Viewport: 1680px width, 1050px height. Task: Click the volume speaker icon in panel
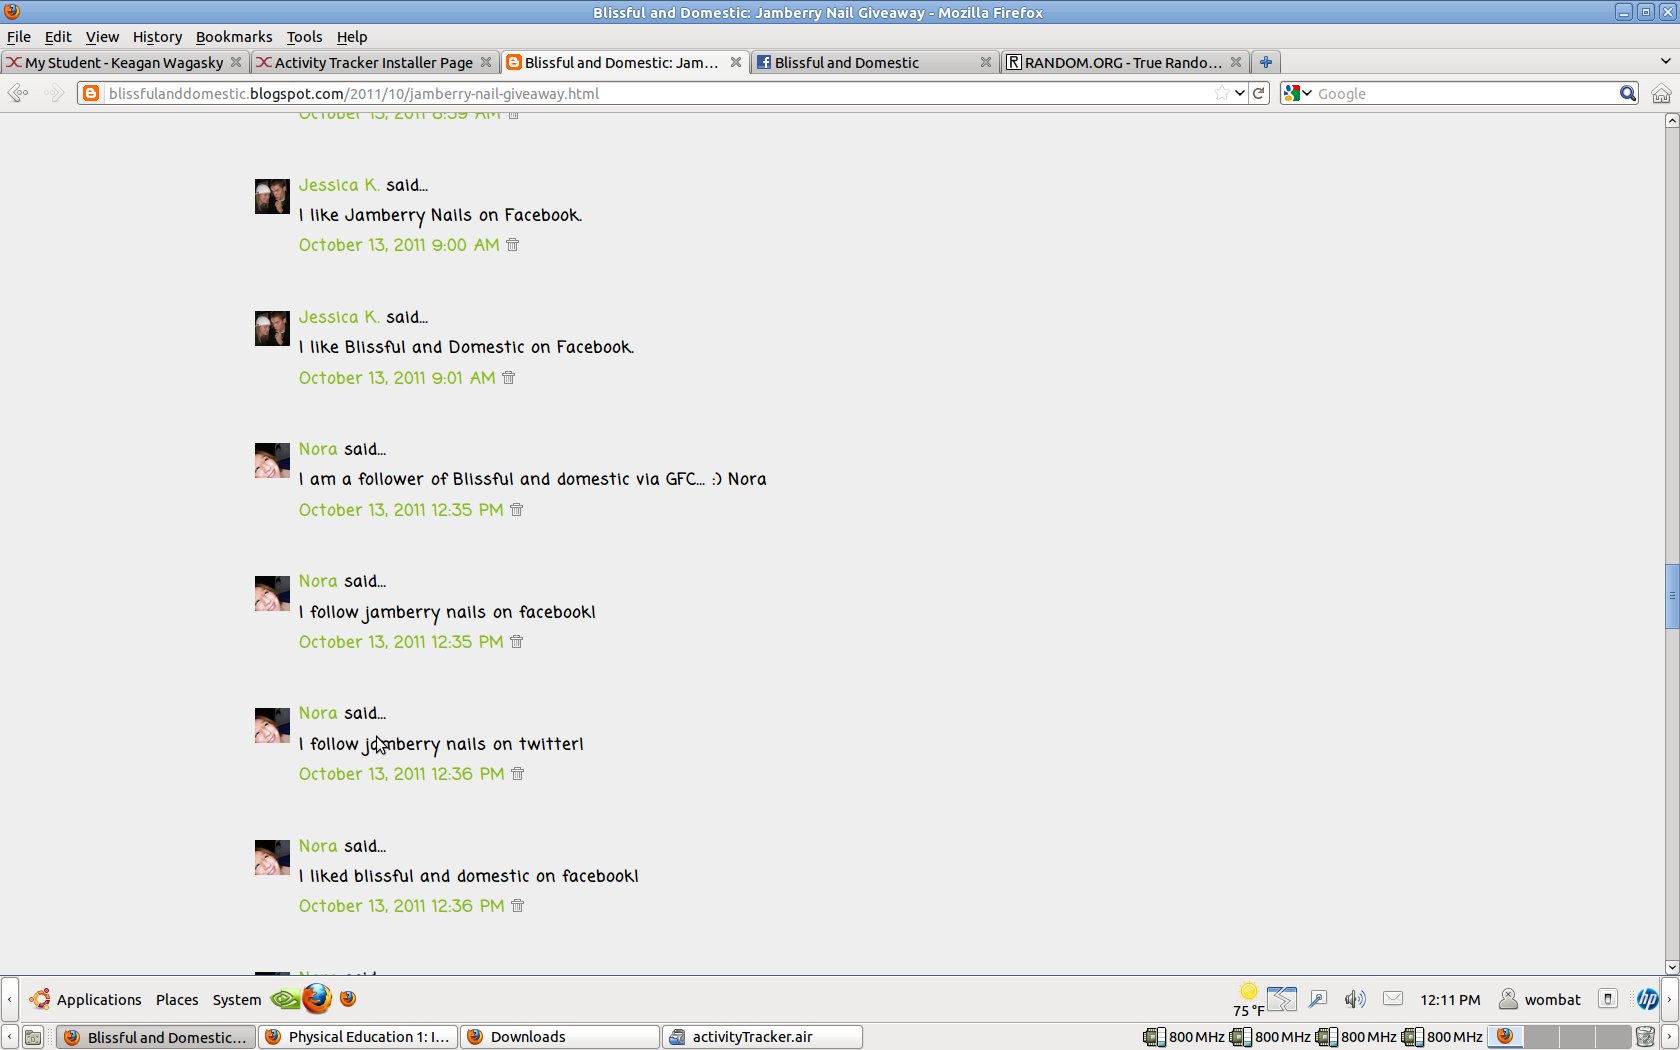point(1355,999)
